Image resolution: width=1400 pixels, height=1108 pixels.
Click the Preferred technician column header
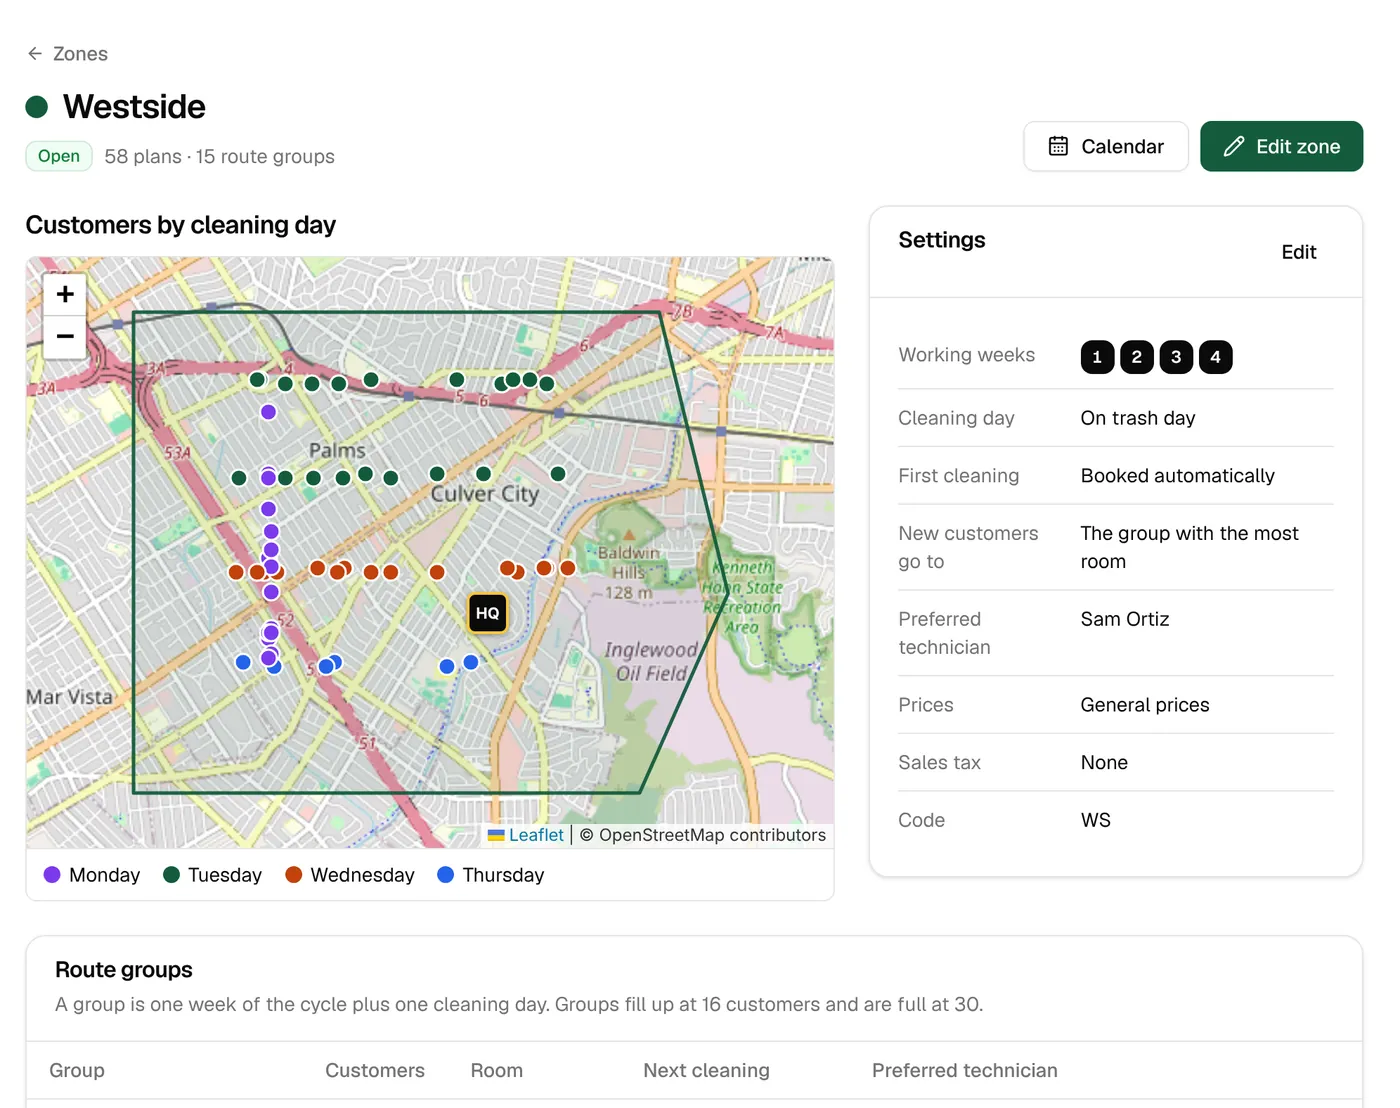click(x=965, y=1071)
